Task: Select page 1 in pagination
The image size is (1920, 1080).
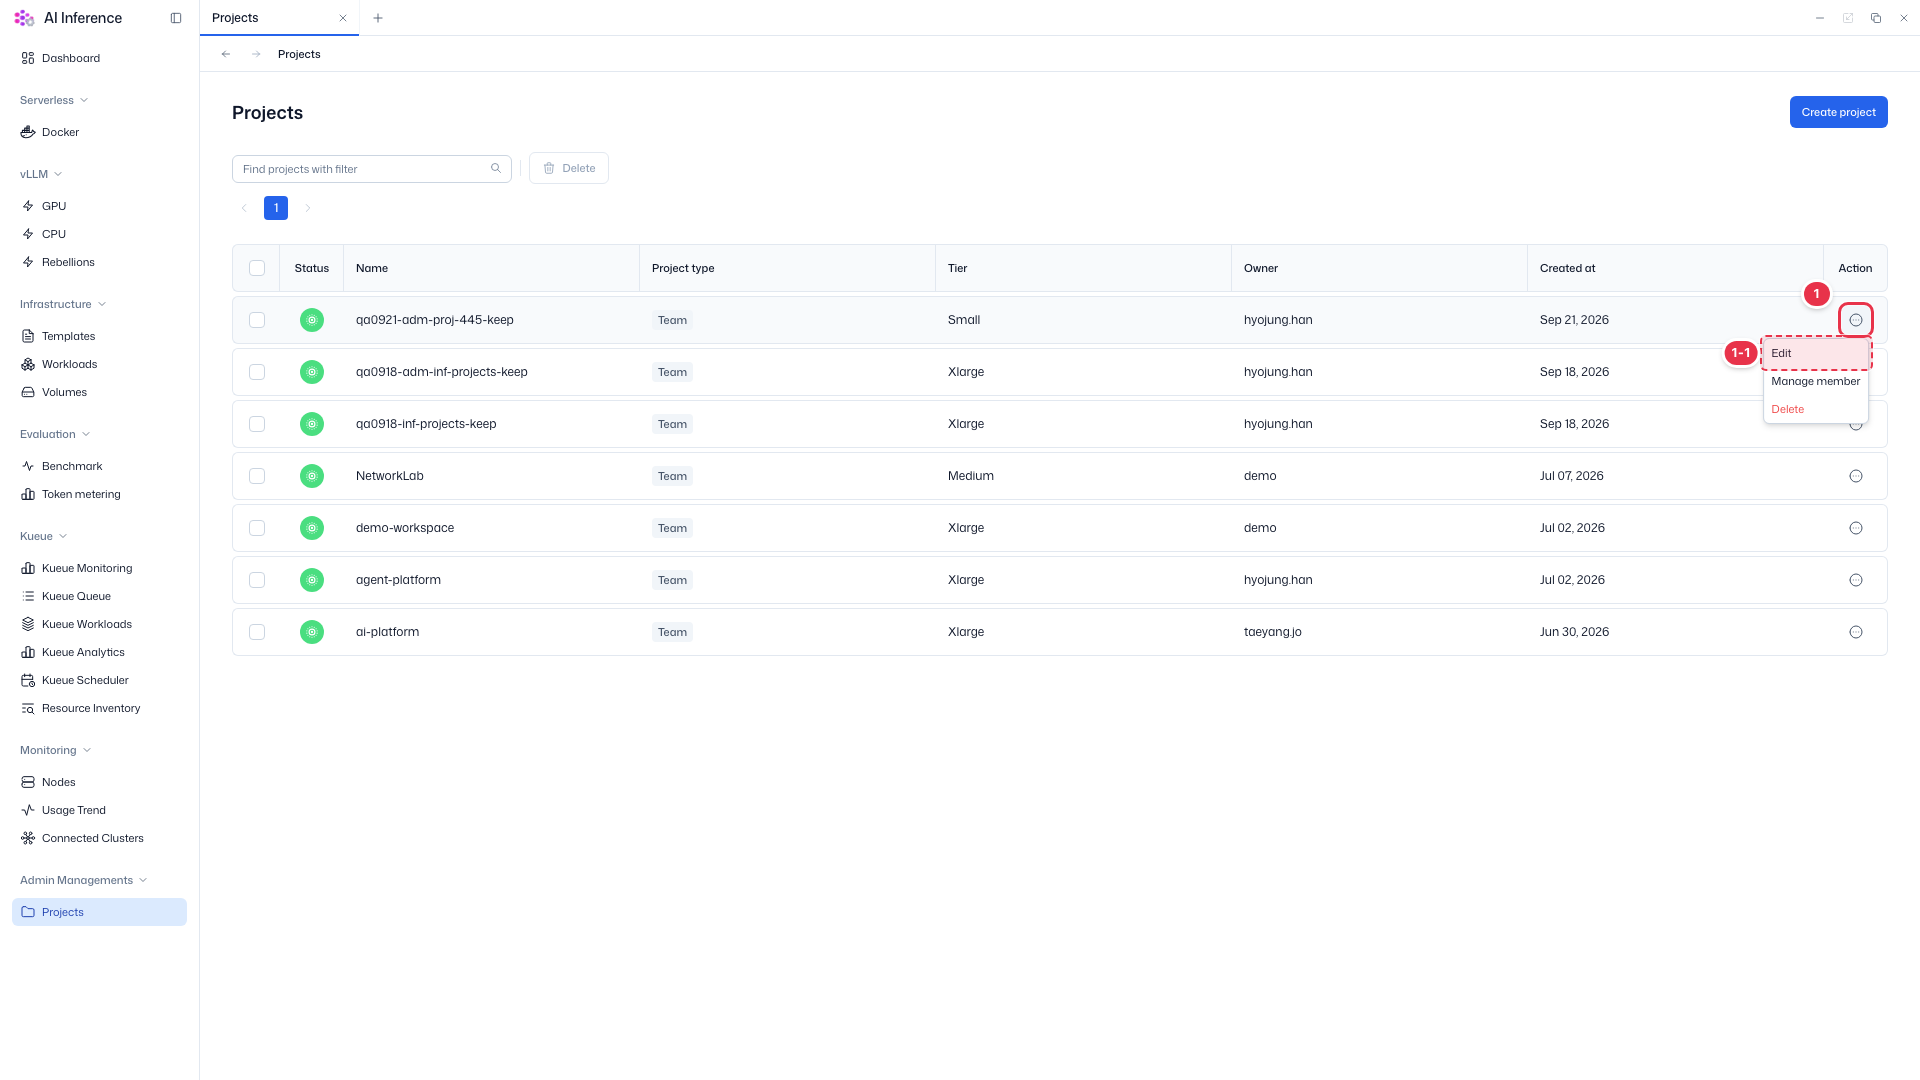Action: pyautogui.click(x=276, y=208)
